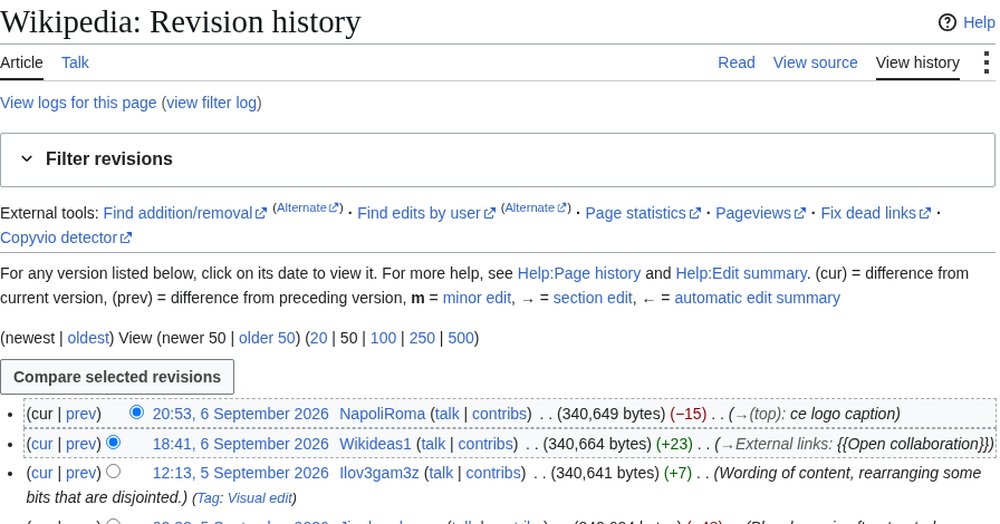Open the View source tab
The width and height of the screenshot is (1000, 524).
click(815, 62)
